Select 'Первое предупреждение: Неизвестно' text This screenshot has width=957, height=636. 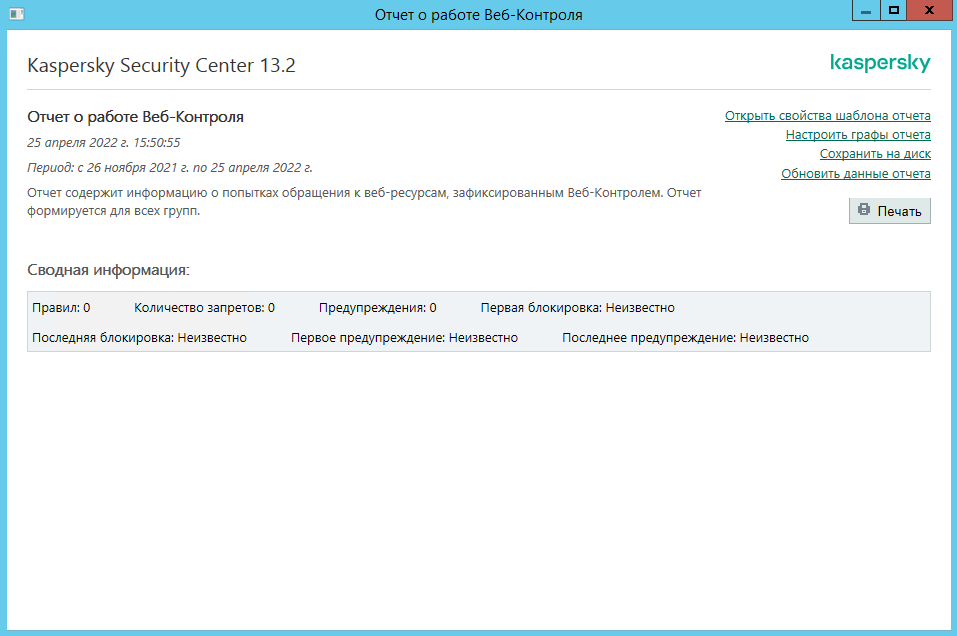coord(404,338)
